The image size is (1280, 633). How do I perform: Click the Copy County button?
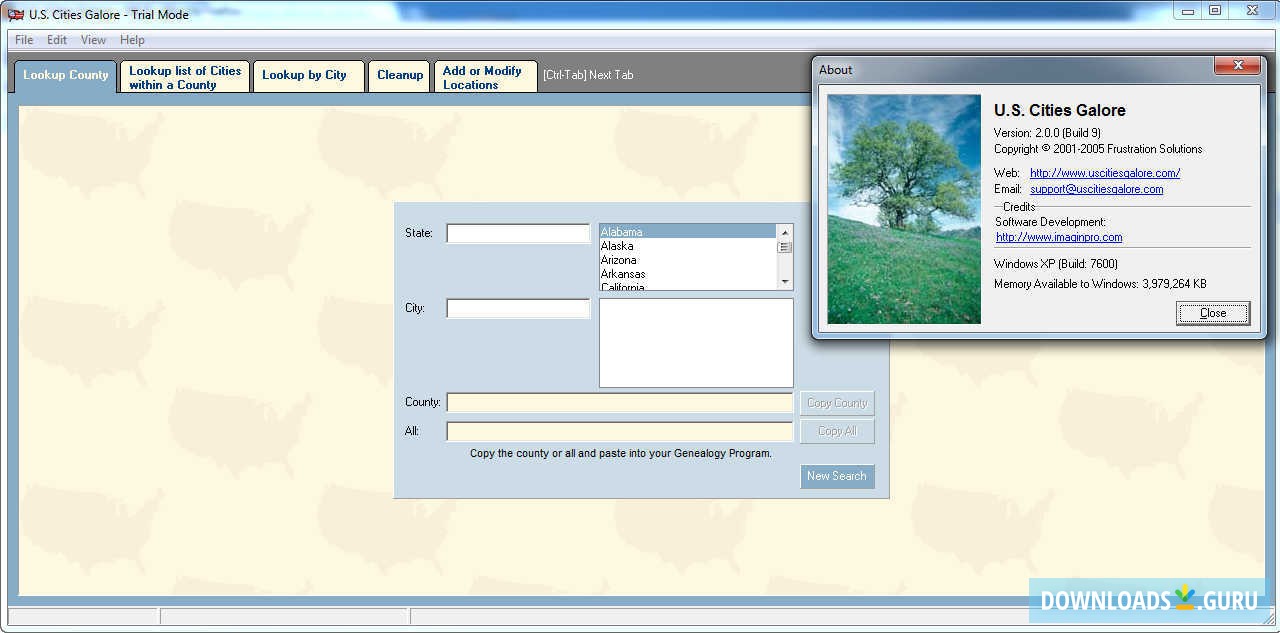click(x=837, y=403)
